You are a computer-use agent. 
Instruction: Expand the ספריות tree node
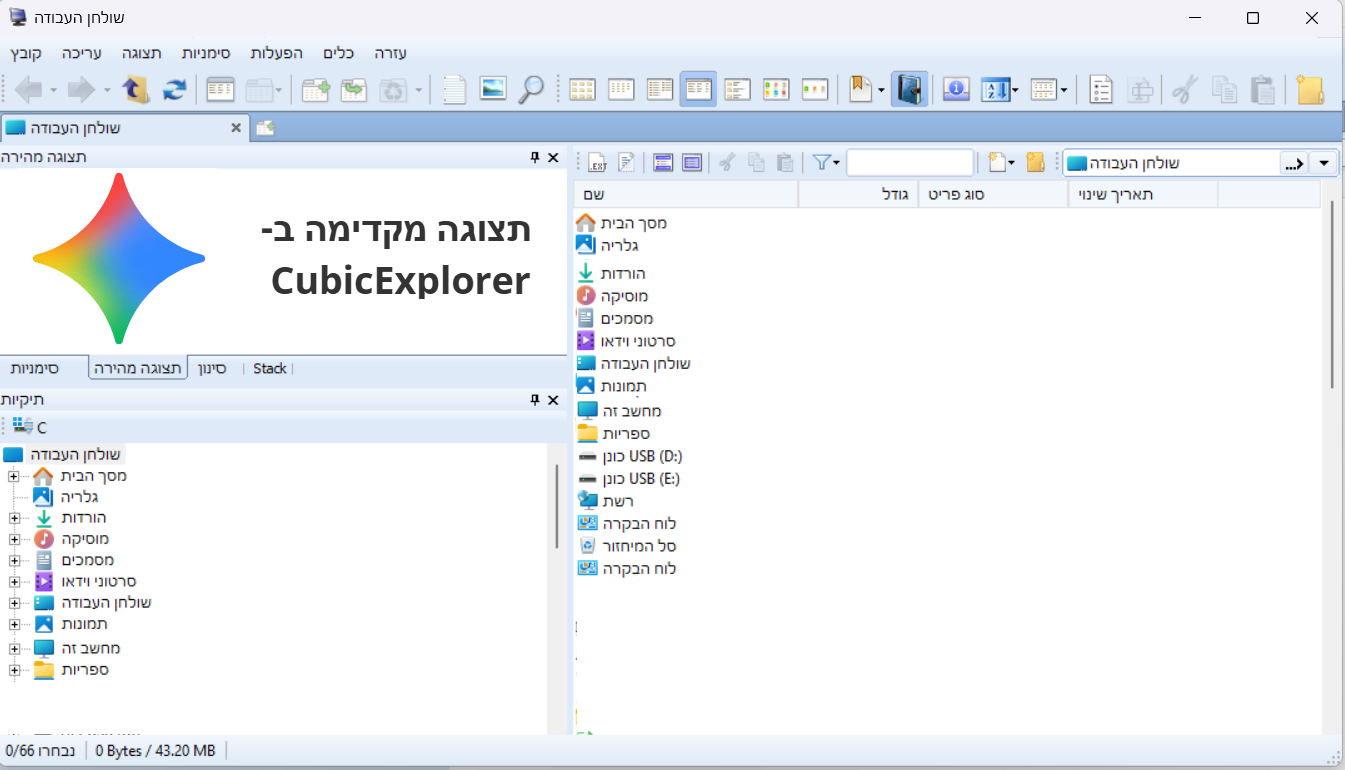click(x=14, y=670)
